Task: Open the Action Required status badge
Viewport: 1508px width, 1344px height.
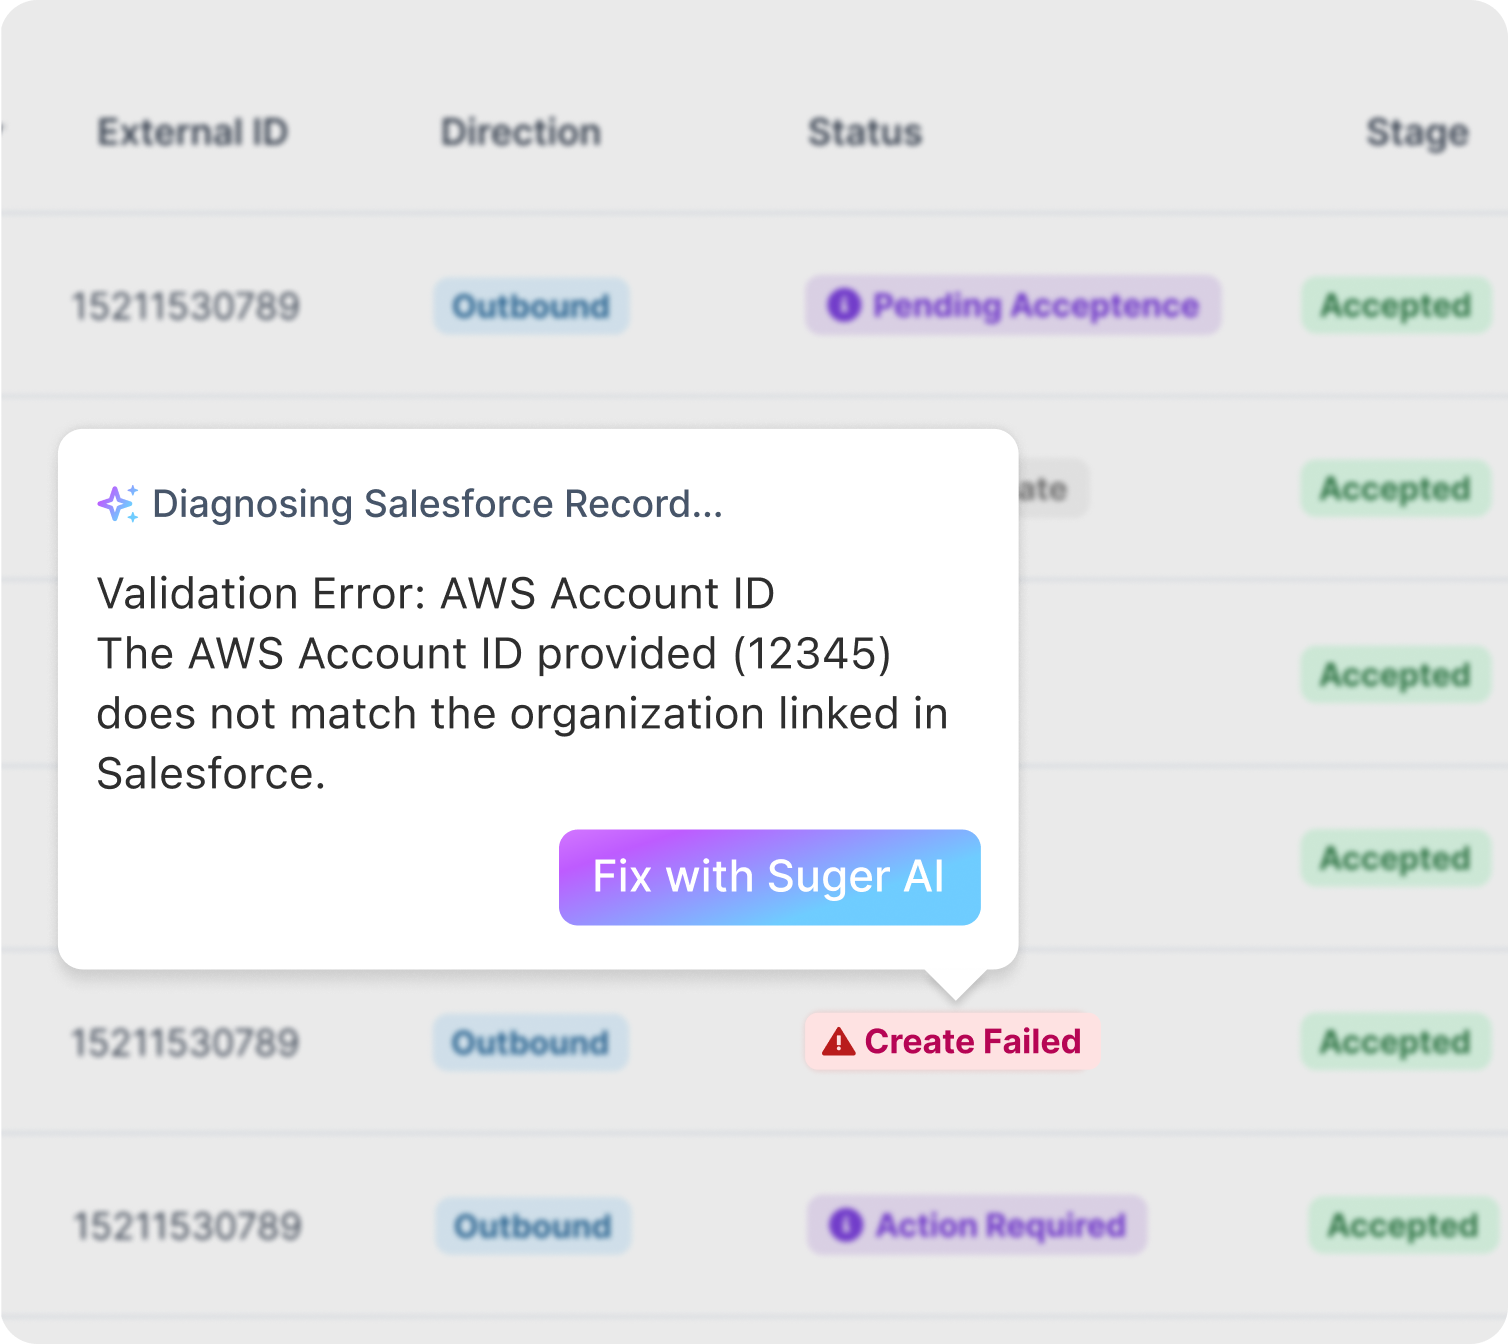Action: click(x=977, y=1225)
